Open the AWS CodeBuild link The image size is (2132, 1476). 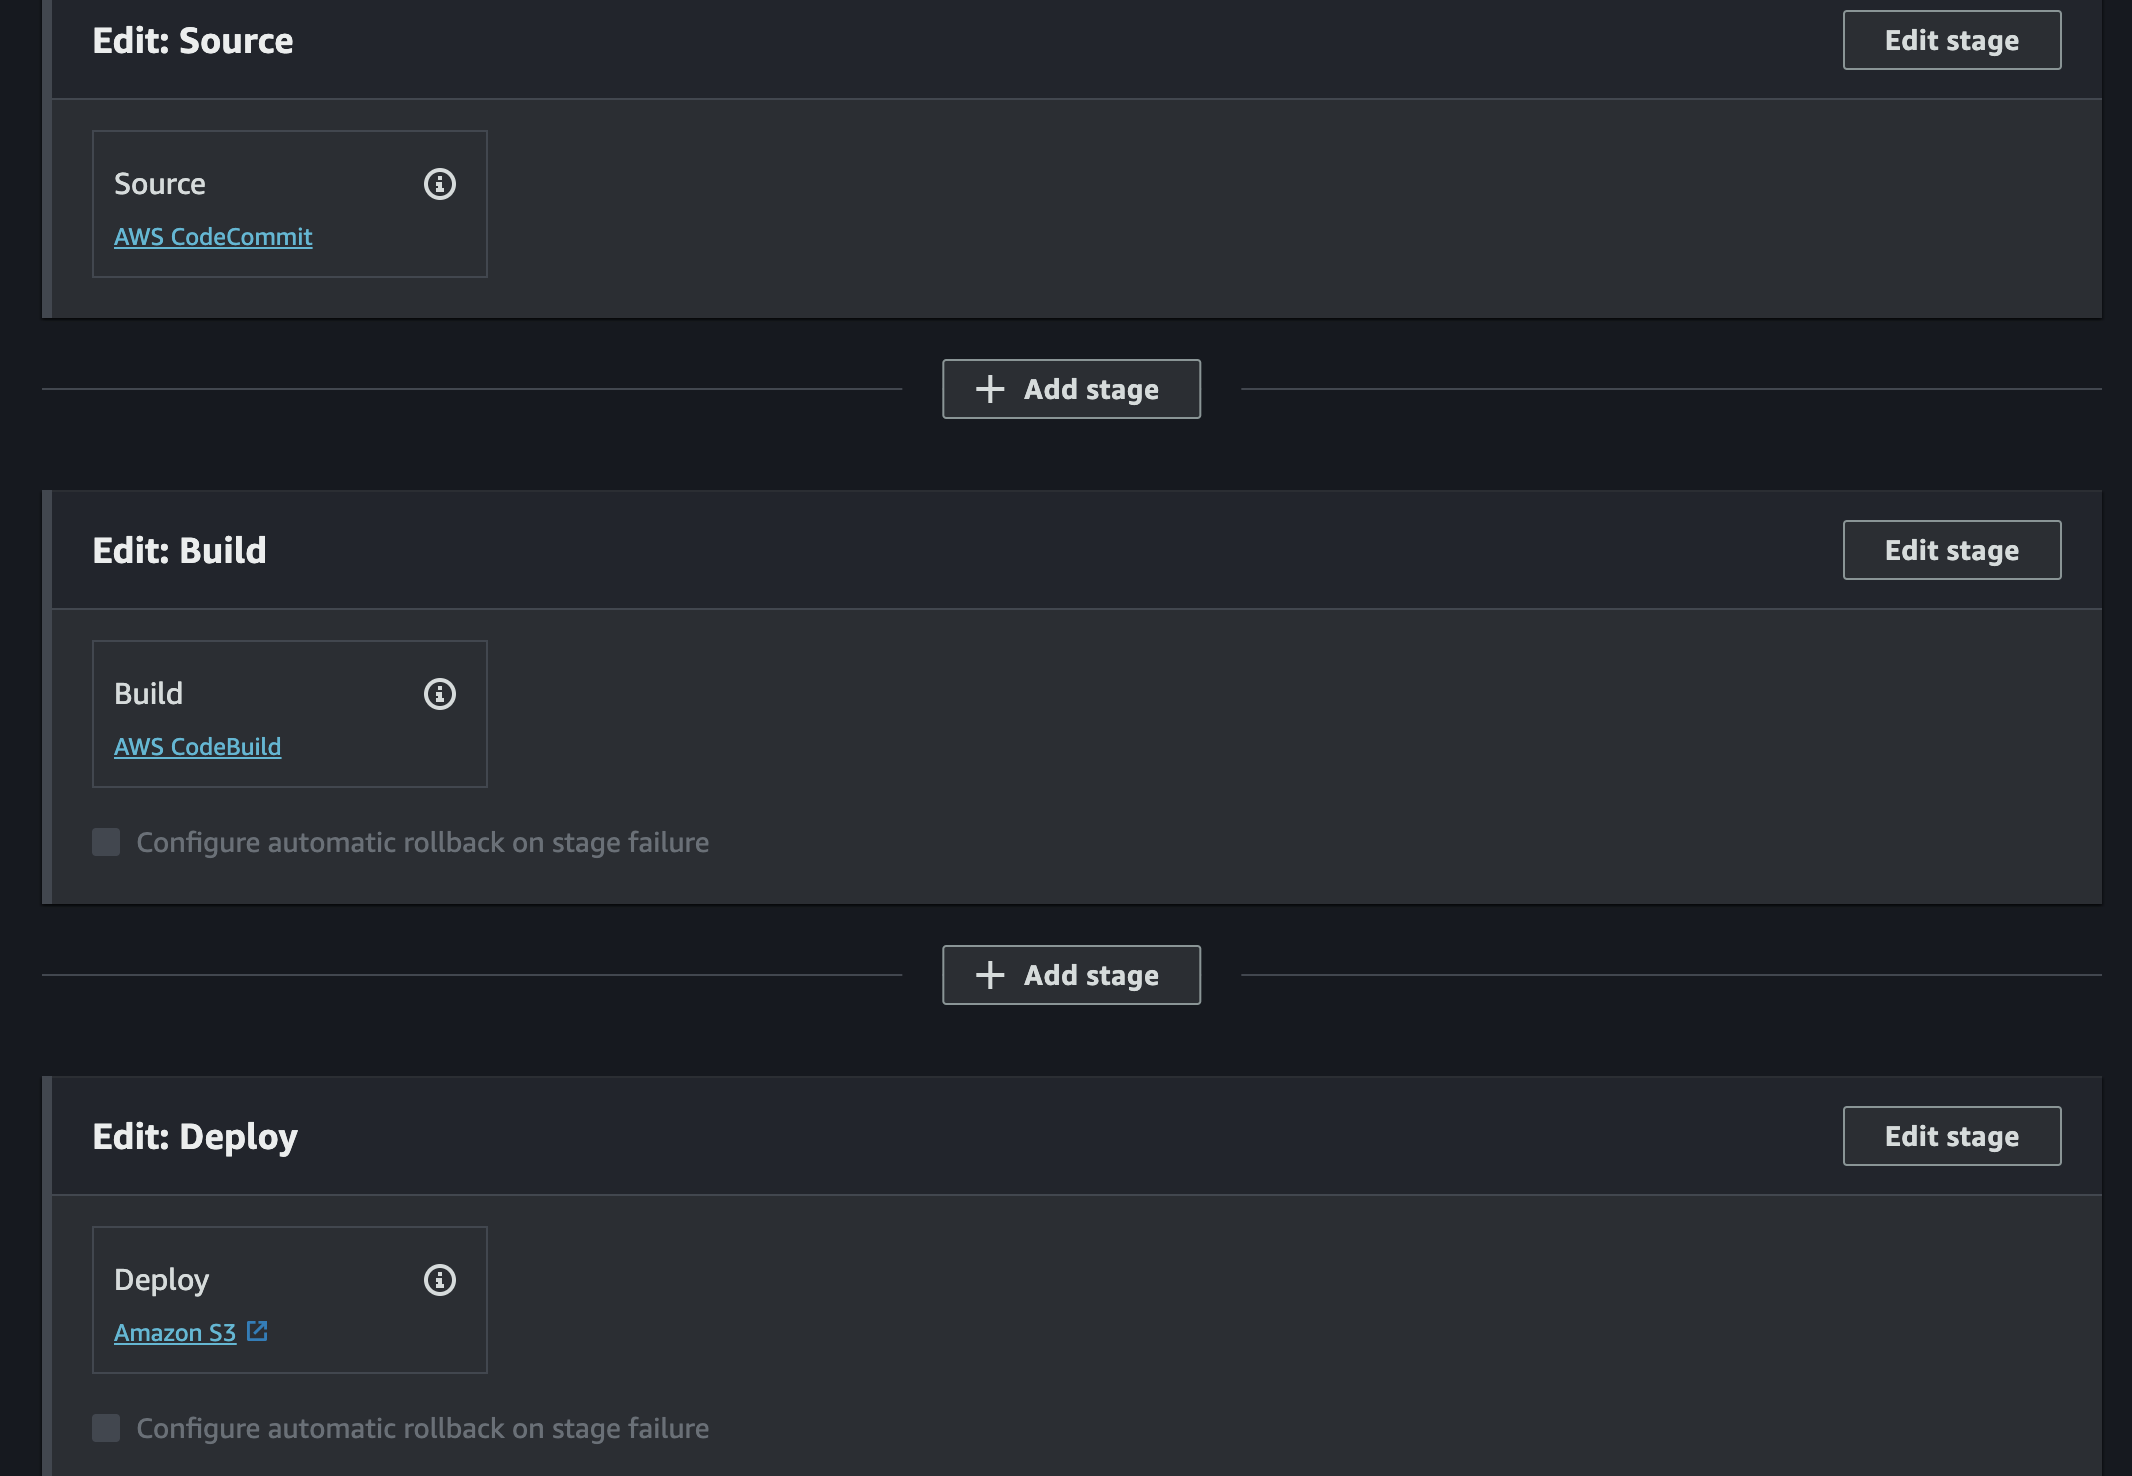point(197,747)
